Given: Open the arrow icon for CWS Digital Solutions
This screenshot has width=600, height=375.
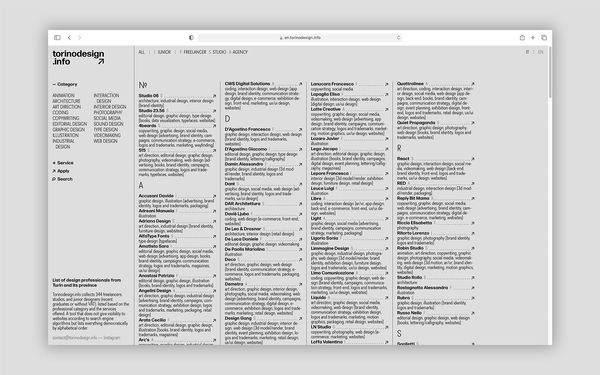Looking at the screenshot, I should 300,84.
